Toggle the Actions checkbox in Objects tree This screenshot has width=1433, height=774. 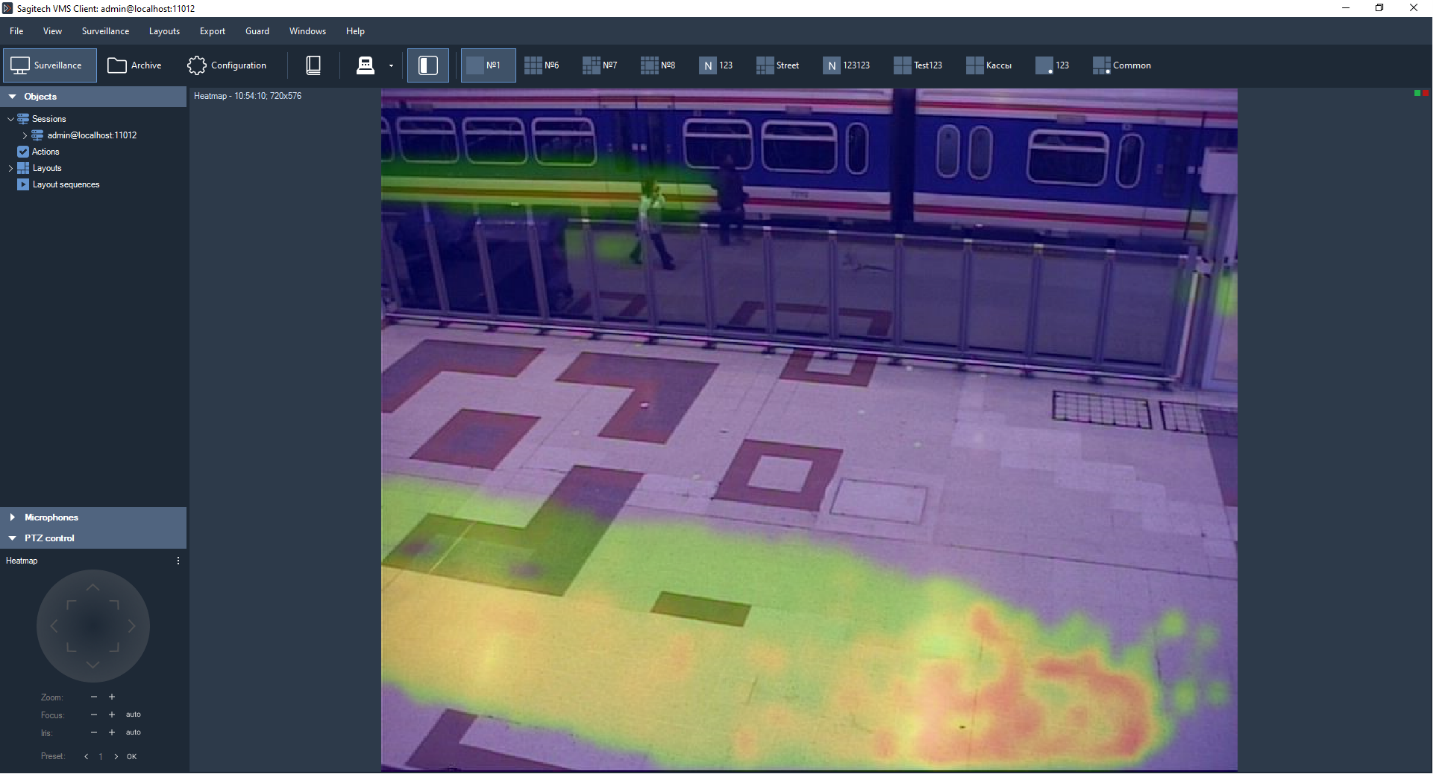pos(24,152)
